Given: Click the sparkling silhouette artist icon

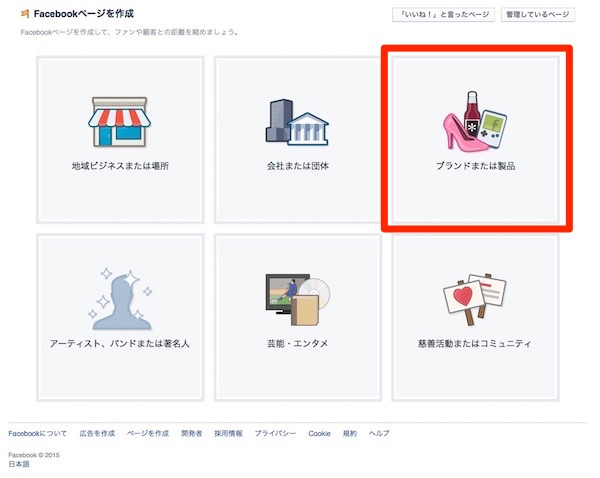Looking at the screenshot, I should pos(120,299).
